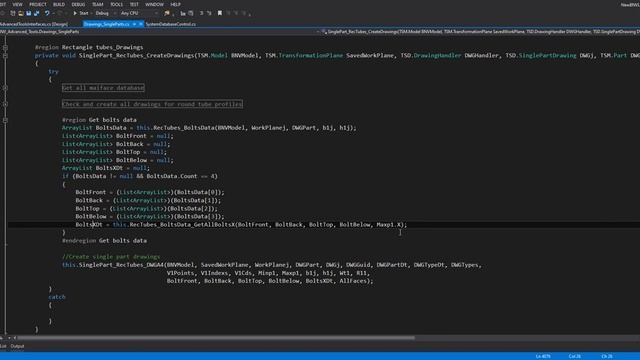Click the '#endregion Get bolts data' line
The width and height of the screenshot is (640, 360).
coord(104,241)
